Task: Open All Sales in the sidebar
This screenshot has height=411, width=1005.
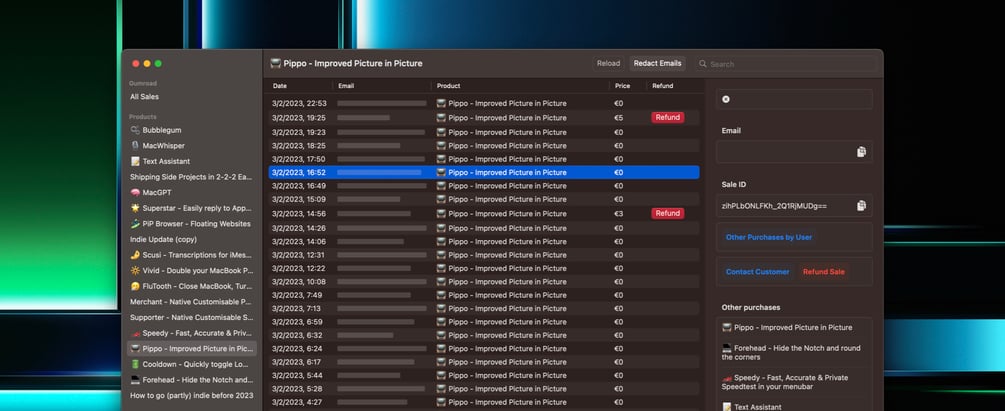Action: coord(144,97)
